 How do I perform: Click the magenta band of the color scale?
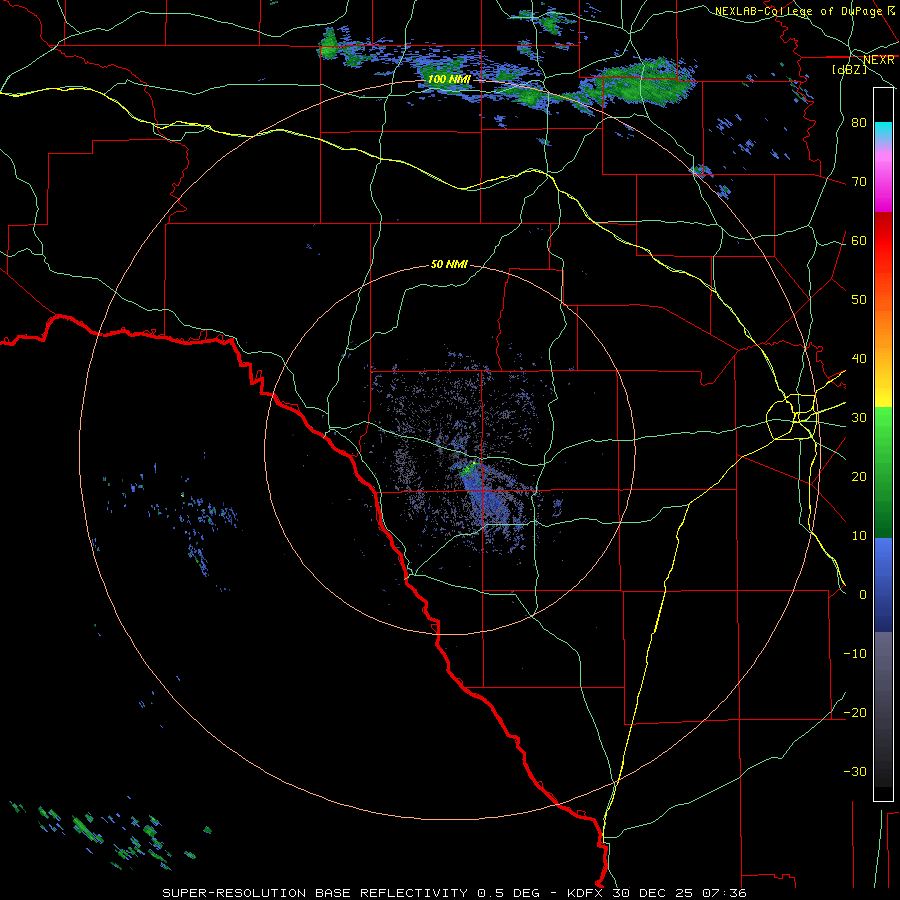883,189
